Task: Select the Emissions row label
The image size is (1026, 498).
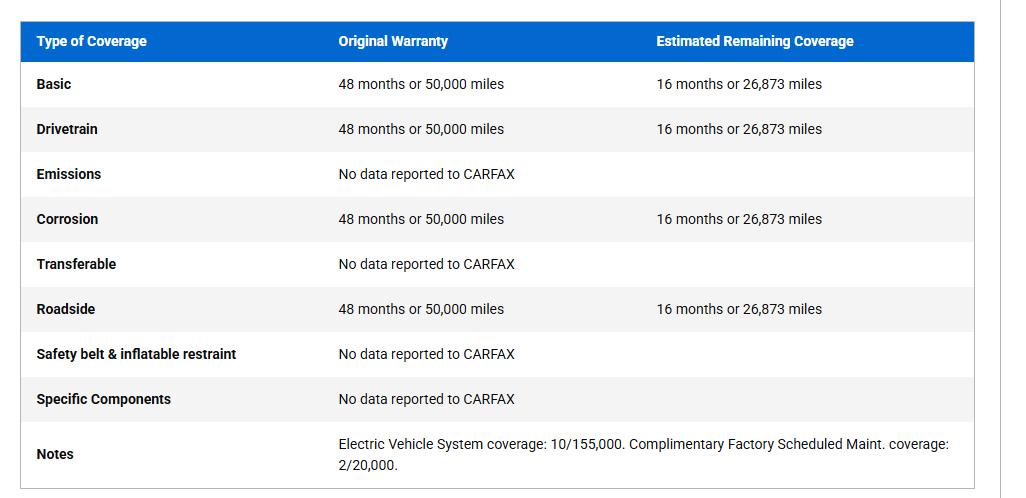Action: tap(69, 174)
